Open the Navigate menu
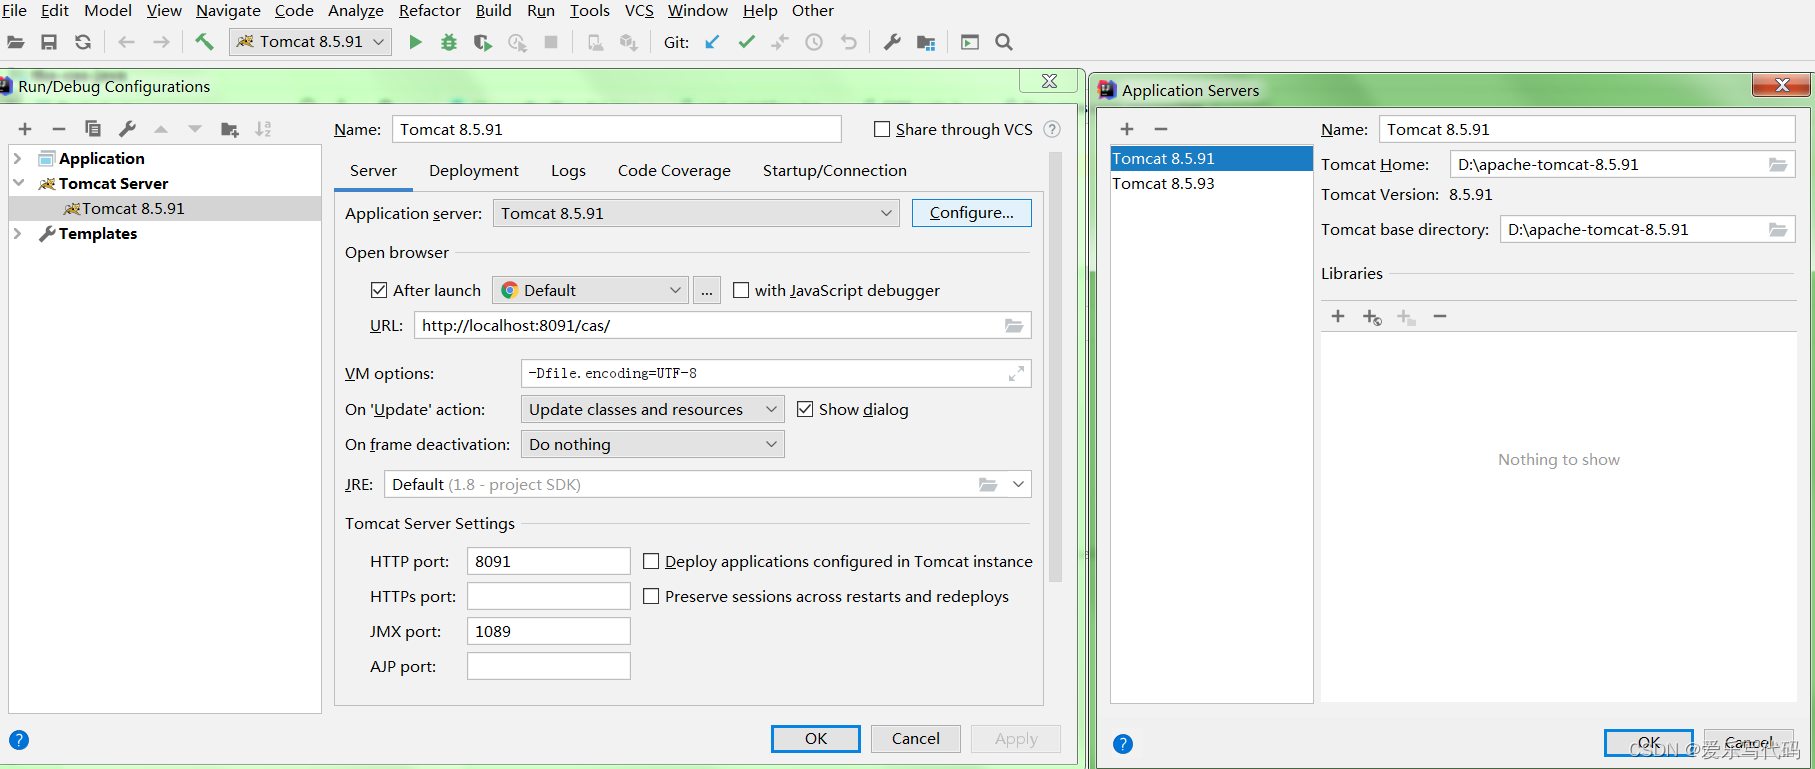Screen dimensions: 1815x769 pyautogui.click(x=228, y=11)
